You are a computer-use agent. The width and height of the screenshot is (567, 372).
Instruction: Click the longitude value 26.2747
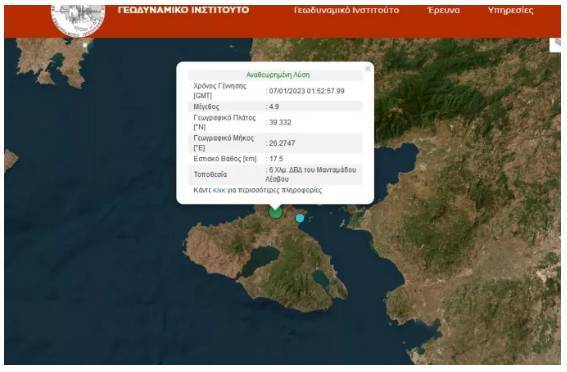click(x=282, y=143)
